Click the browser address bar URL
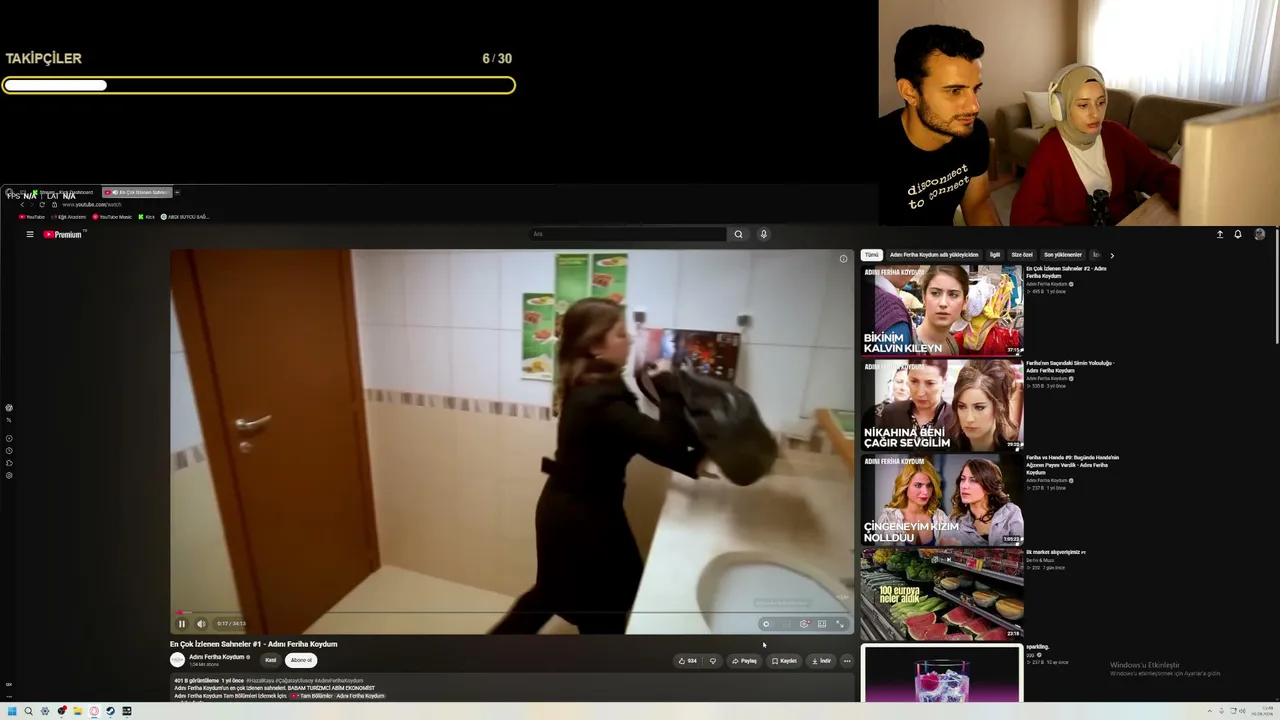This screenshot has width=1280, height=720. pos(92,204)
